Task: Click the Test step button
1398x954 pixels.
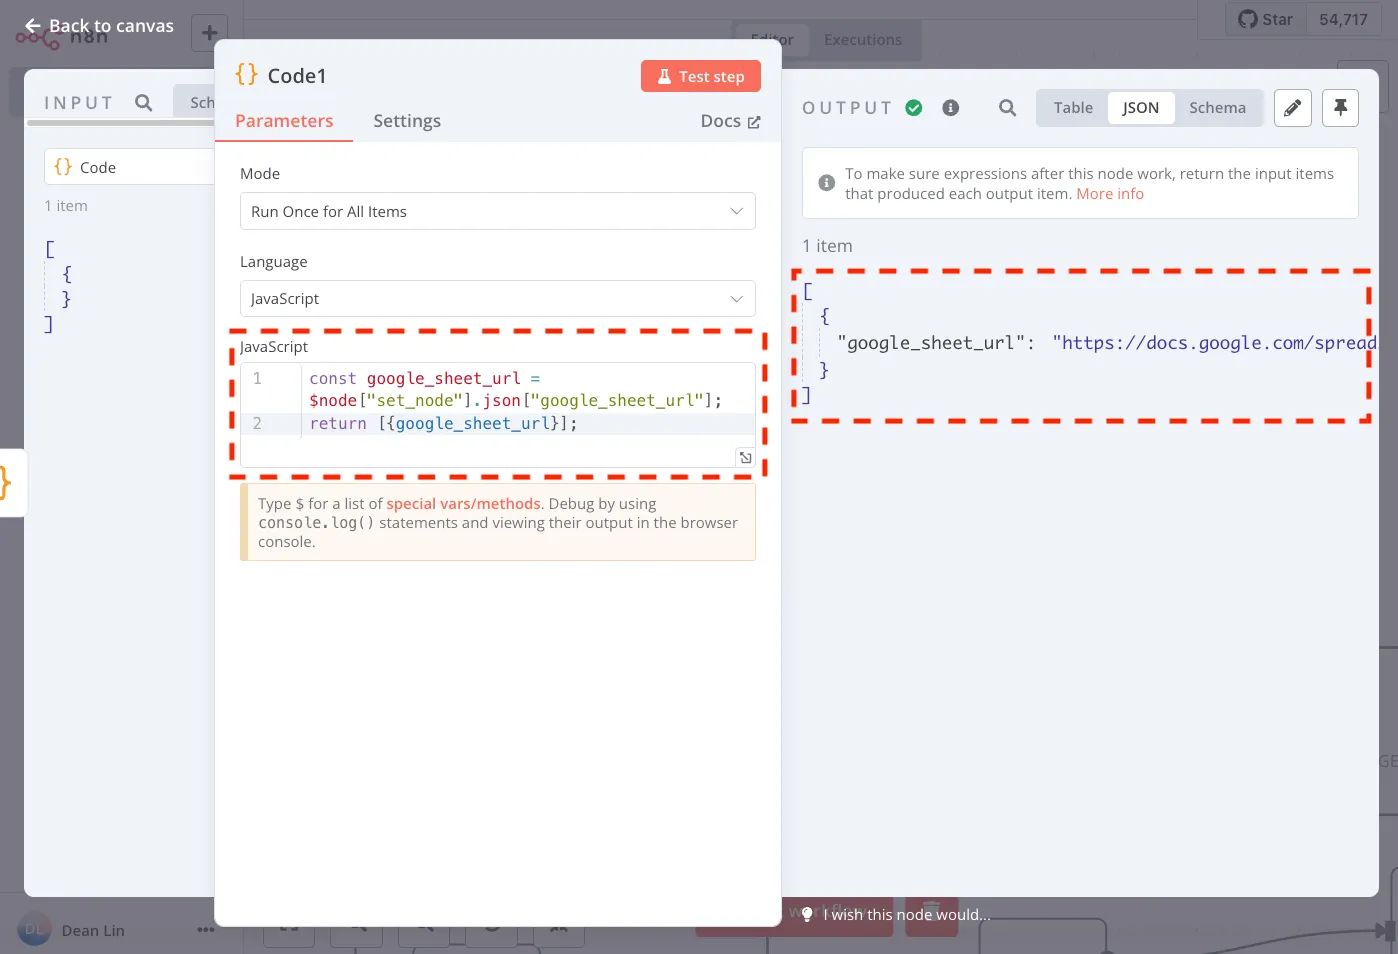Action: pos(701,76)
